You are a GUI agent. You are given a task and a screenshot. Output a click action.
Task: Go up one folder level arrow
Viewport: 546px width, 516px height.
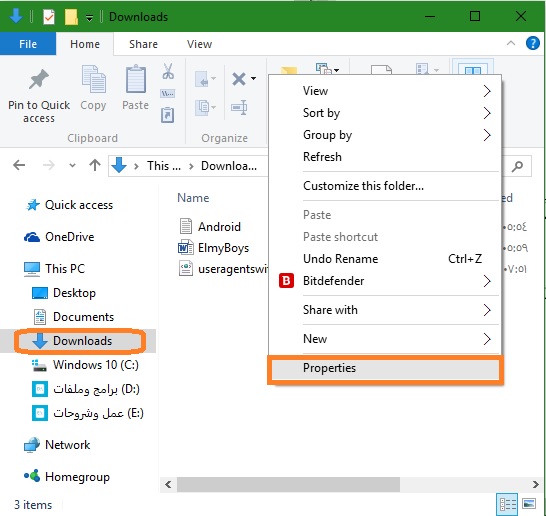point(95,165)
